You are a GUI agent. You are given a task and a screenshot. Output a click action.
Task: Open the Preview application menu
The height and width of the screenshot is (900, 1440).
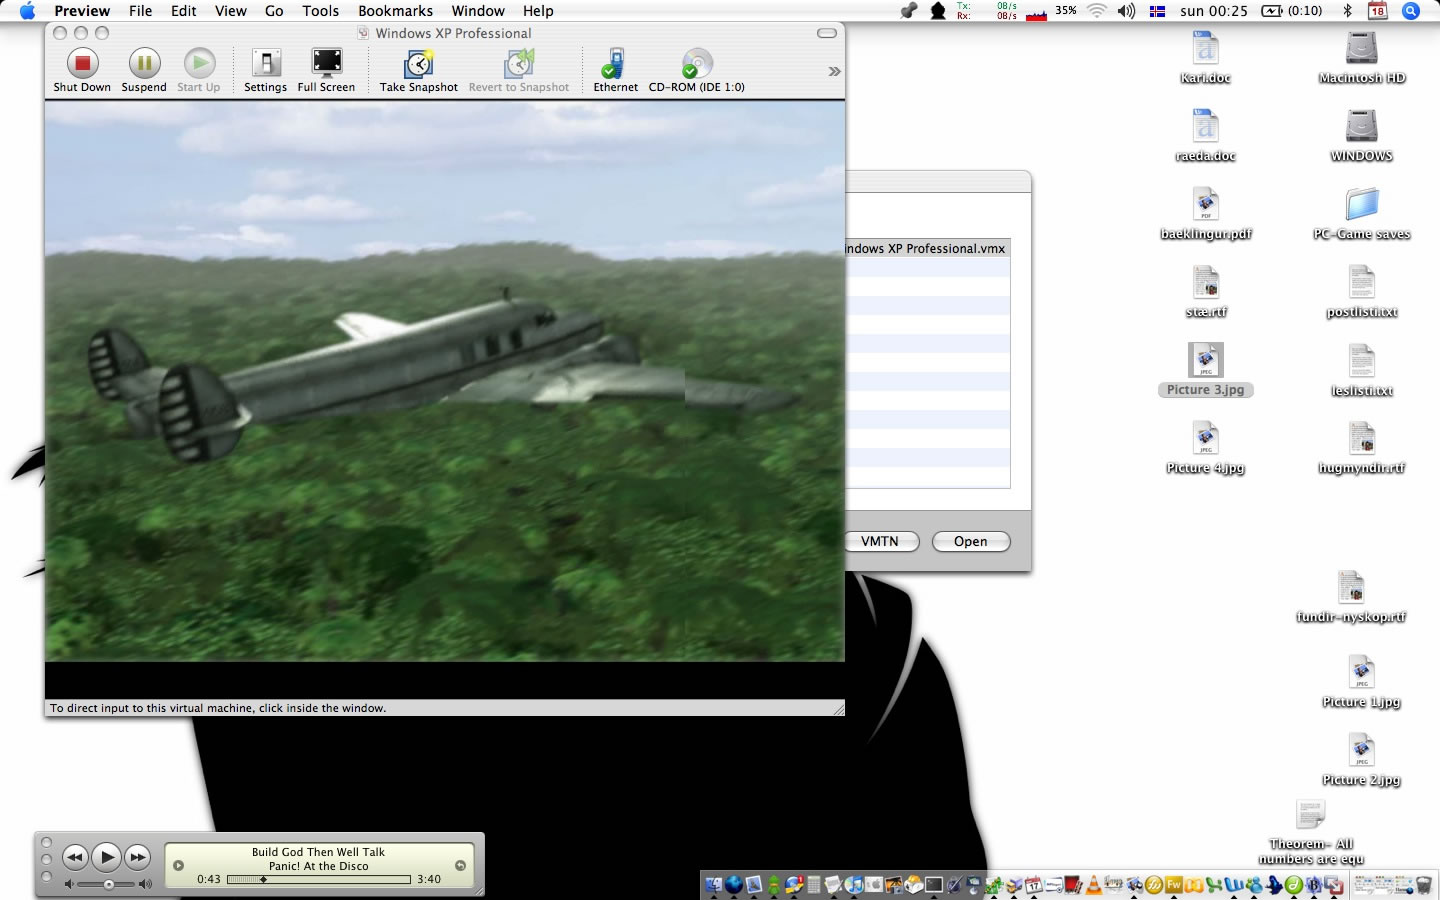coord(82,11)
